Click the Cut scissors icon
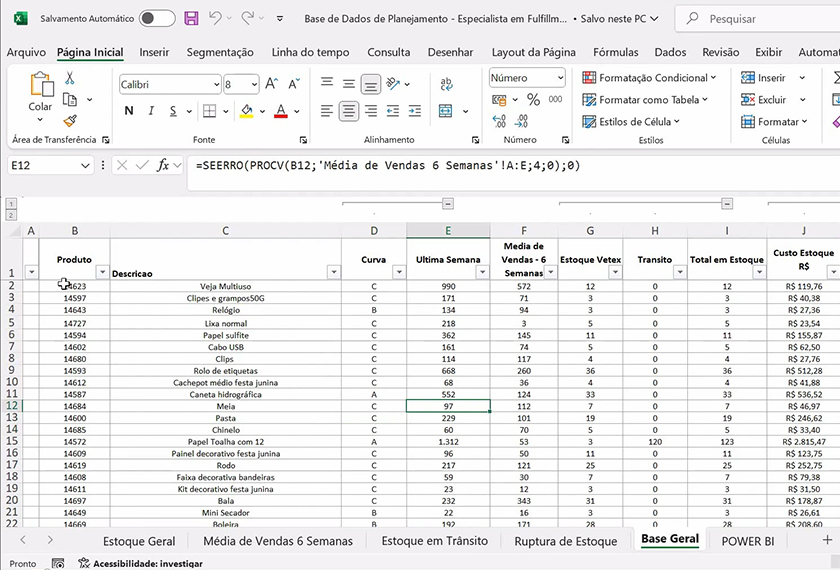Image resolution: width=840 pixels, height=570 pixels. pos(69,78)
